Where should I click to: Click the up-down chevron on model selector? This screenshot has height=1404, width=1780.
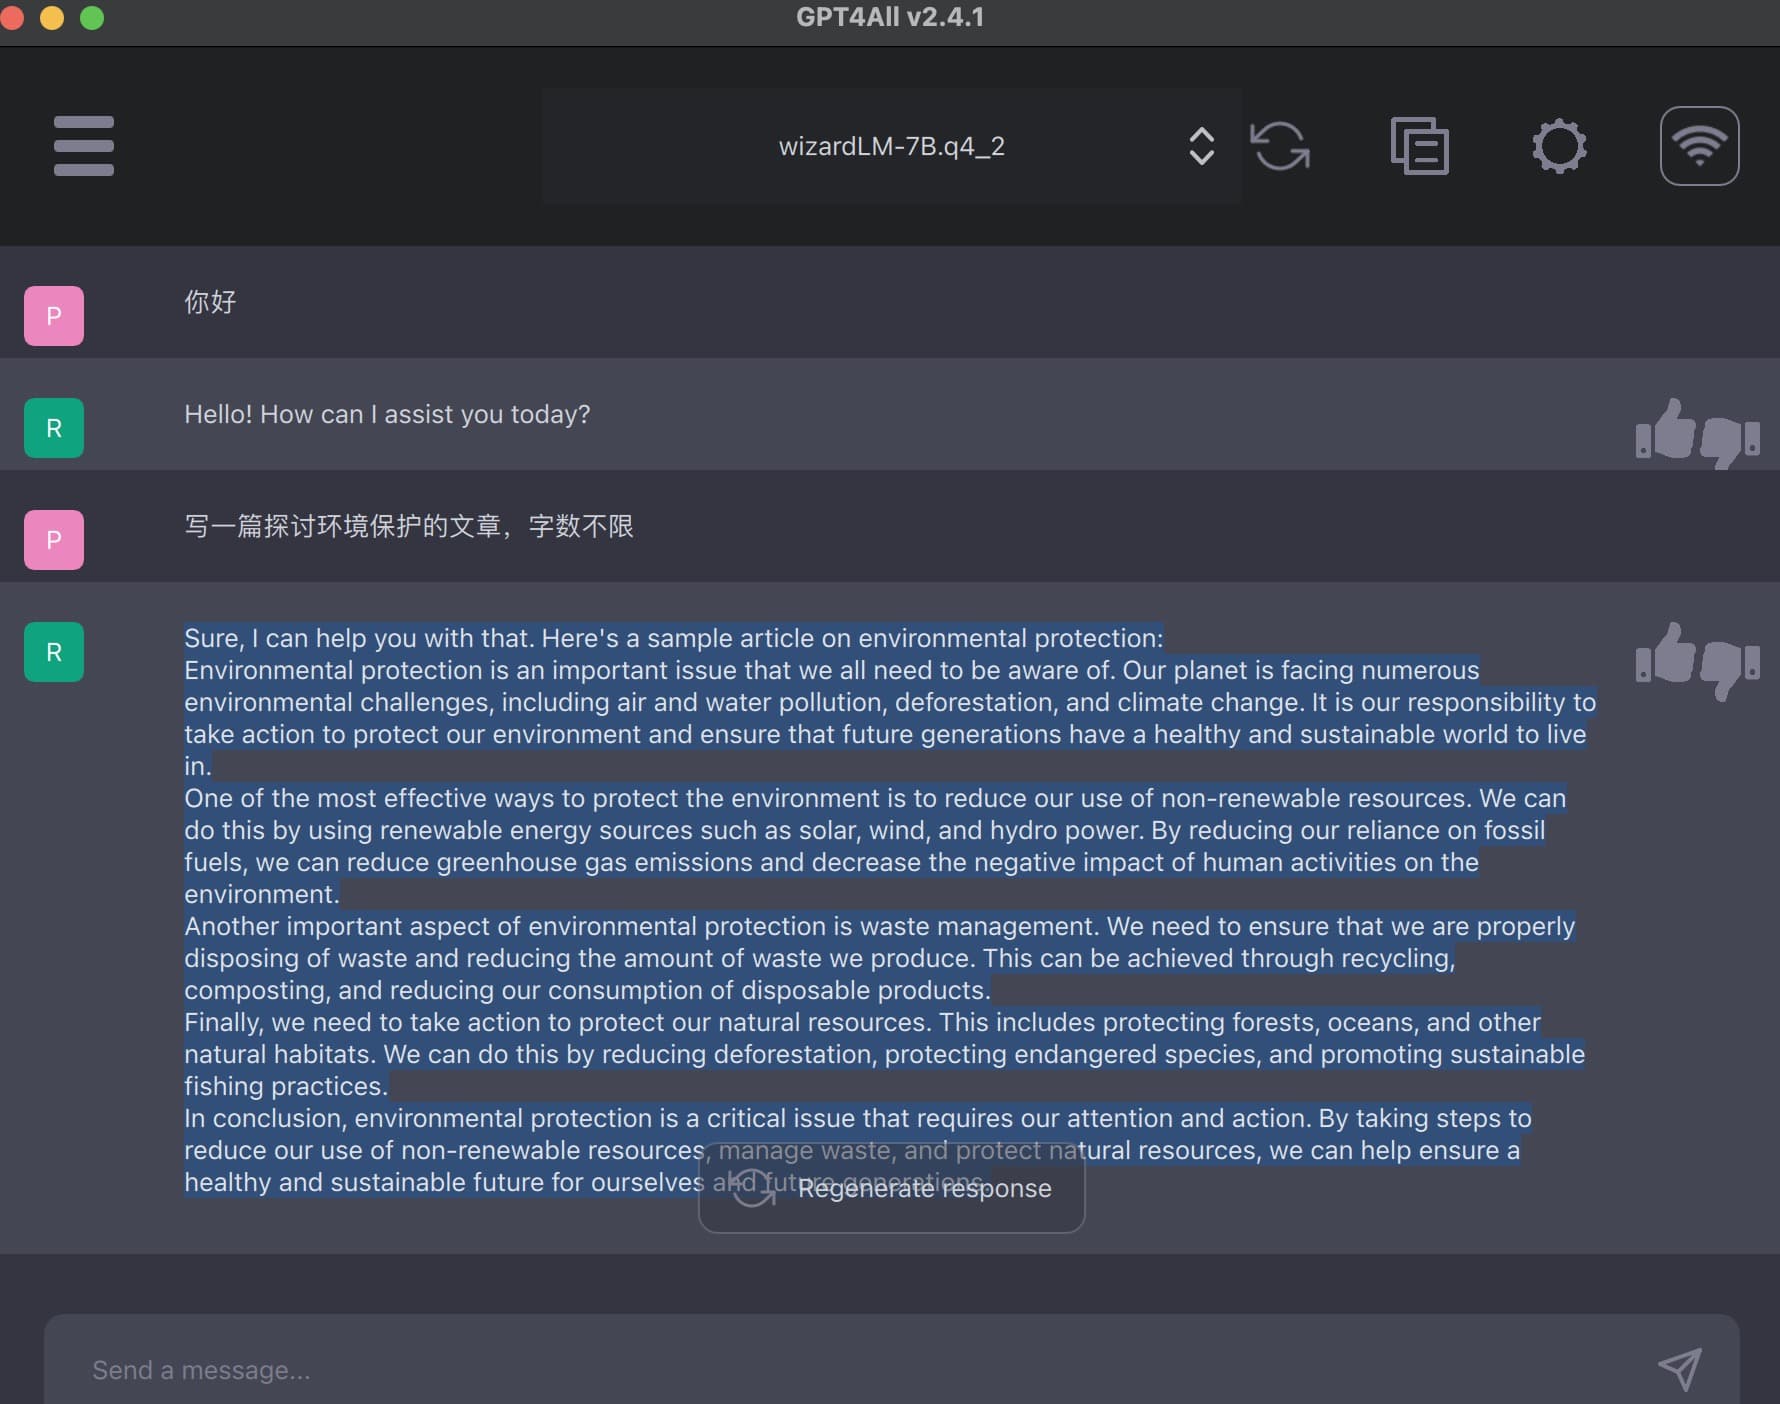1201,146
